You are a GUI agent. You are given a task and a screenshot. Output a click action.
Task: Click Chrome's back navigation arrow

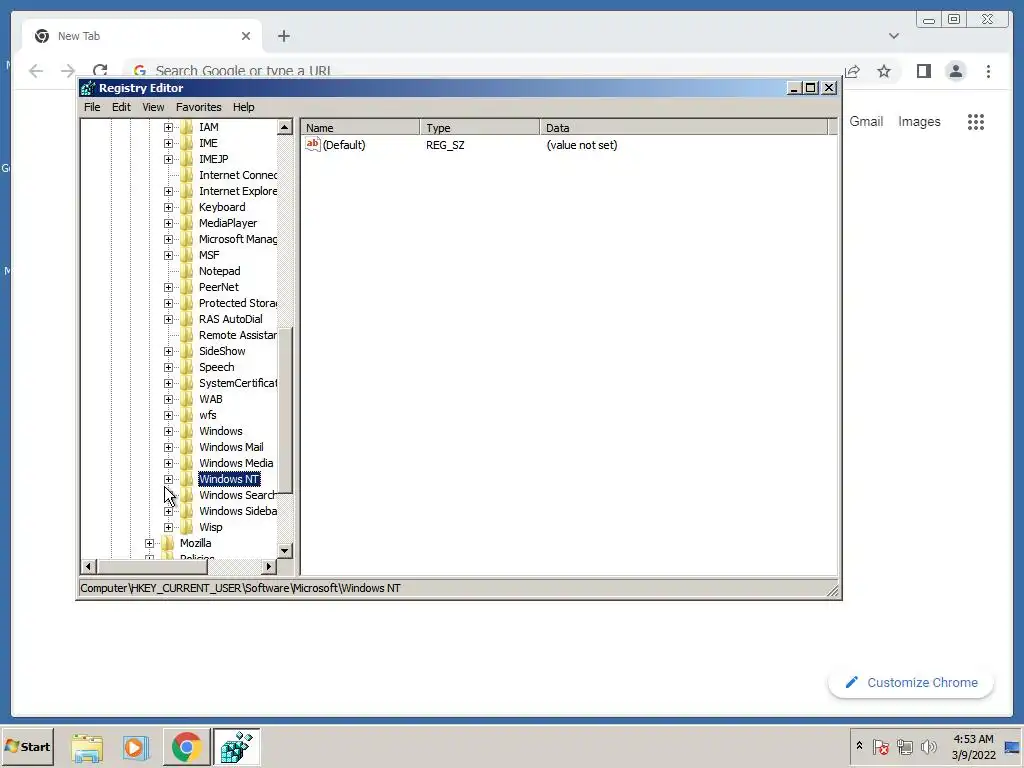[36, 71]
